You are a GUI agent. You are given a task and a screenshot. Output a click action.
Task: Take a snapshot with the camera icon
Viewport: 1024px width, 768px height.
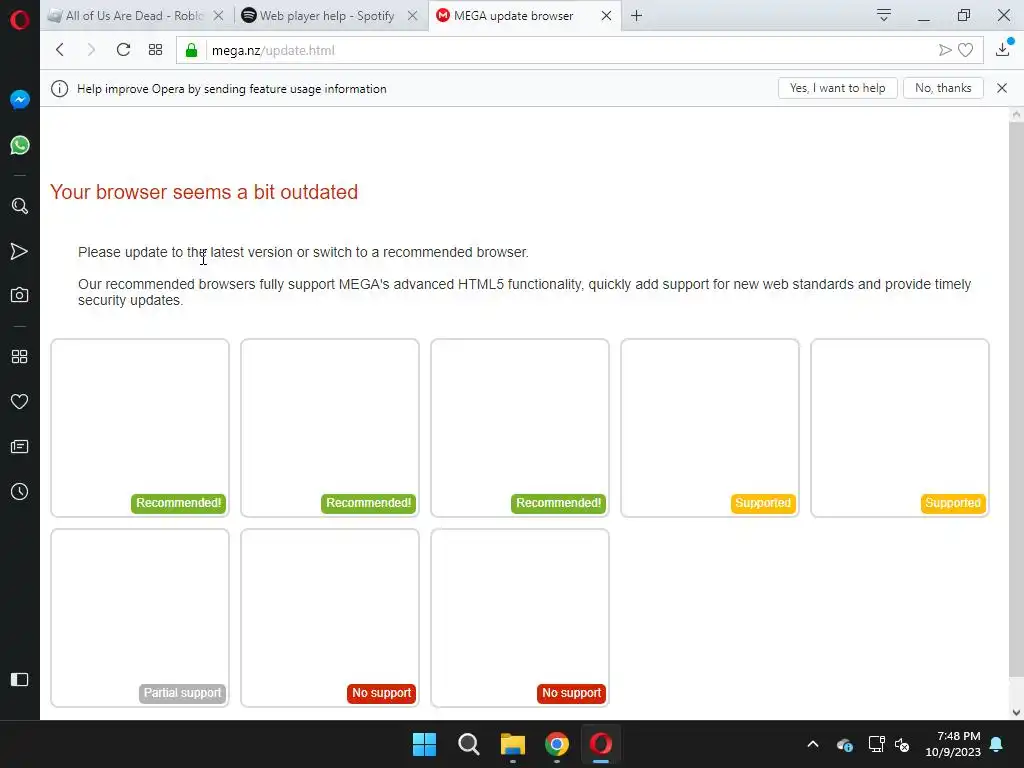(x=20, y=295)
